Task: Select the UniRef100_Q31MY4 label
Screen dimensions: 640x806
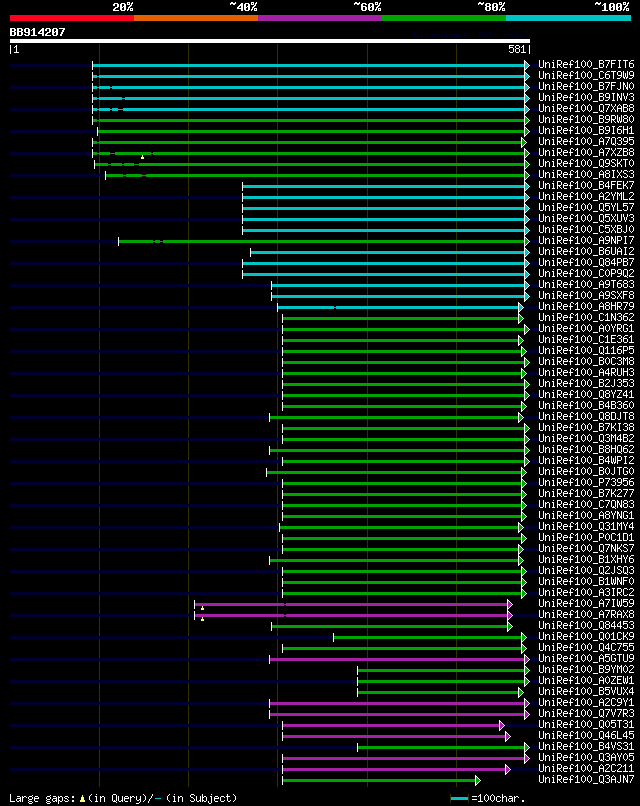Action: (x=586, y=527)
